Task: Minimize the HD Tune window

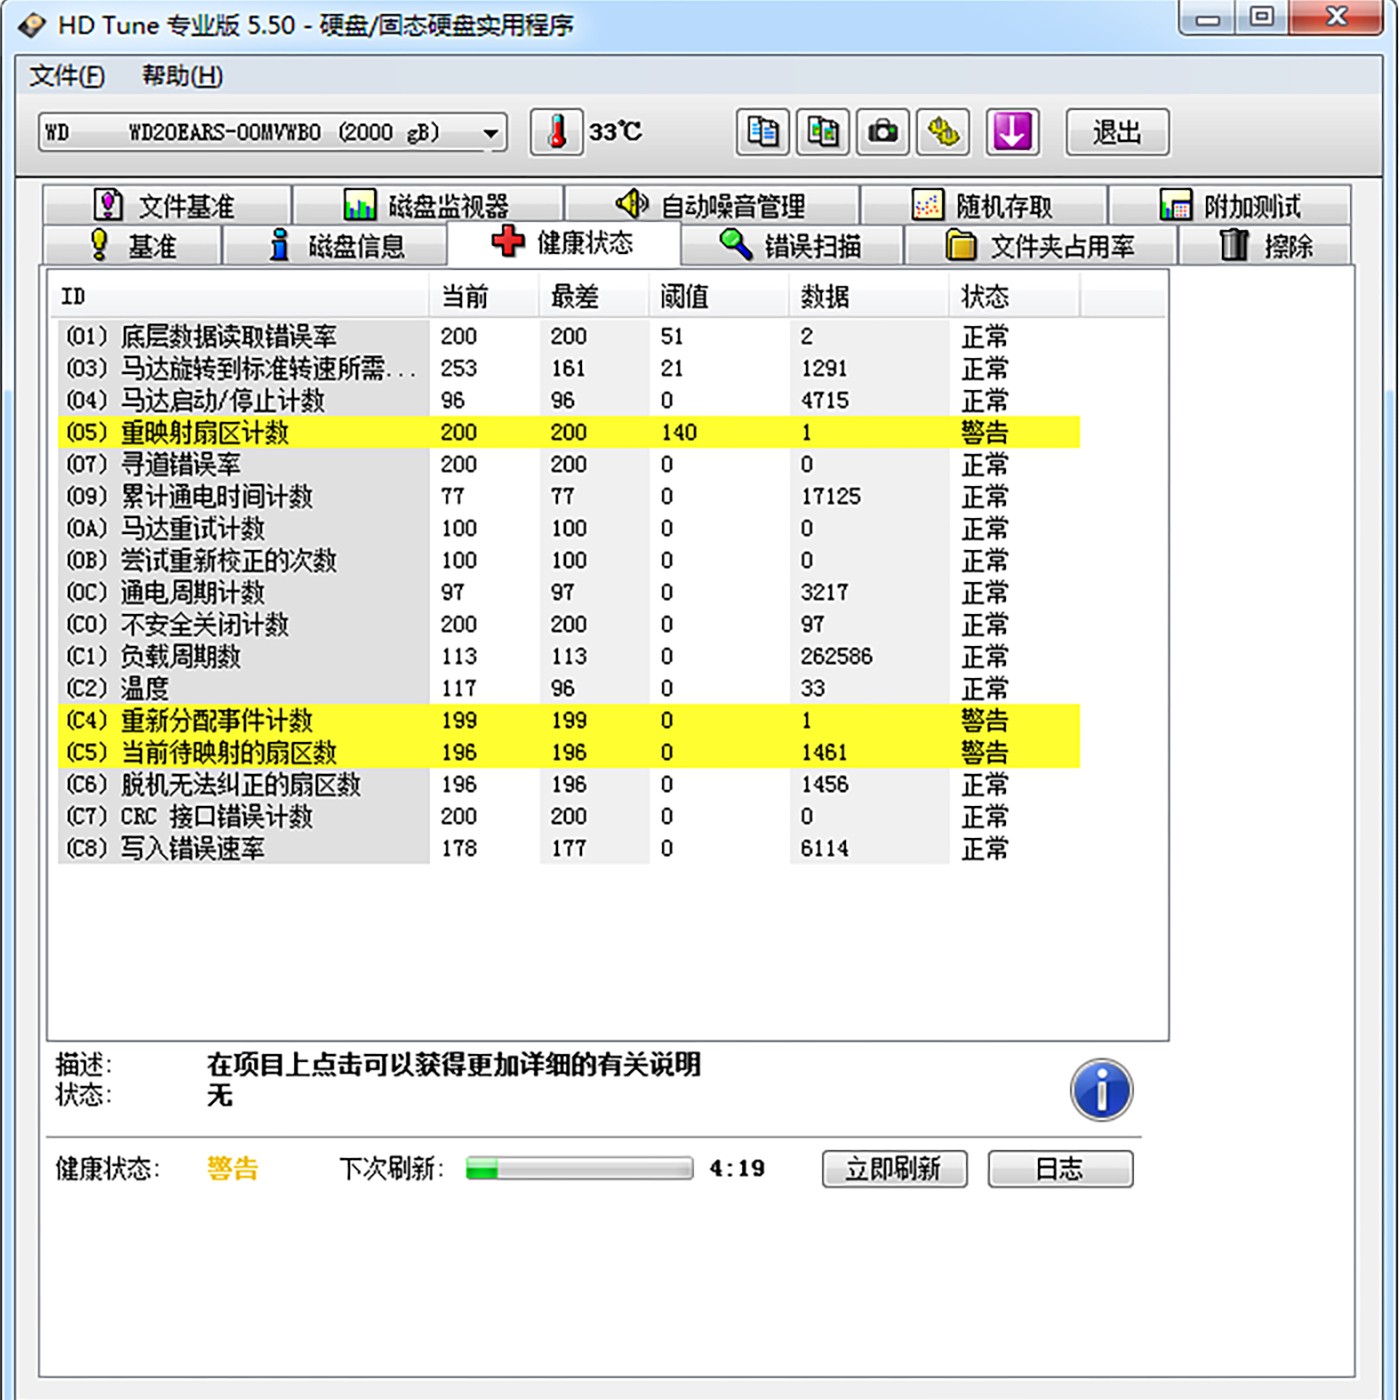Action: click(1207, 19)
